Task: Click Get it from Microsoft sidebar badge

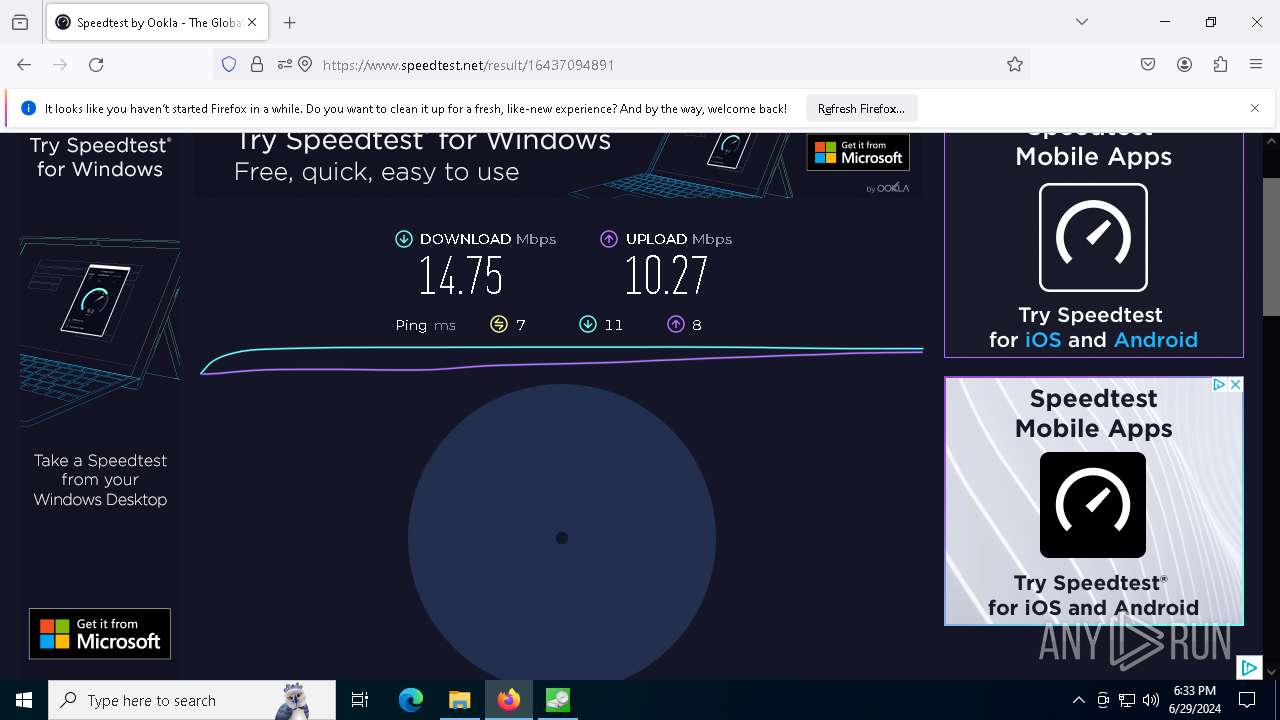Action: (100, 634)
